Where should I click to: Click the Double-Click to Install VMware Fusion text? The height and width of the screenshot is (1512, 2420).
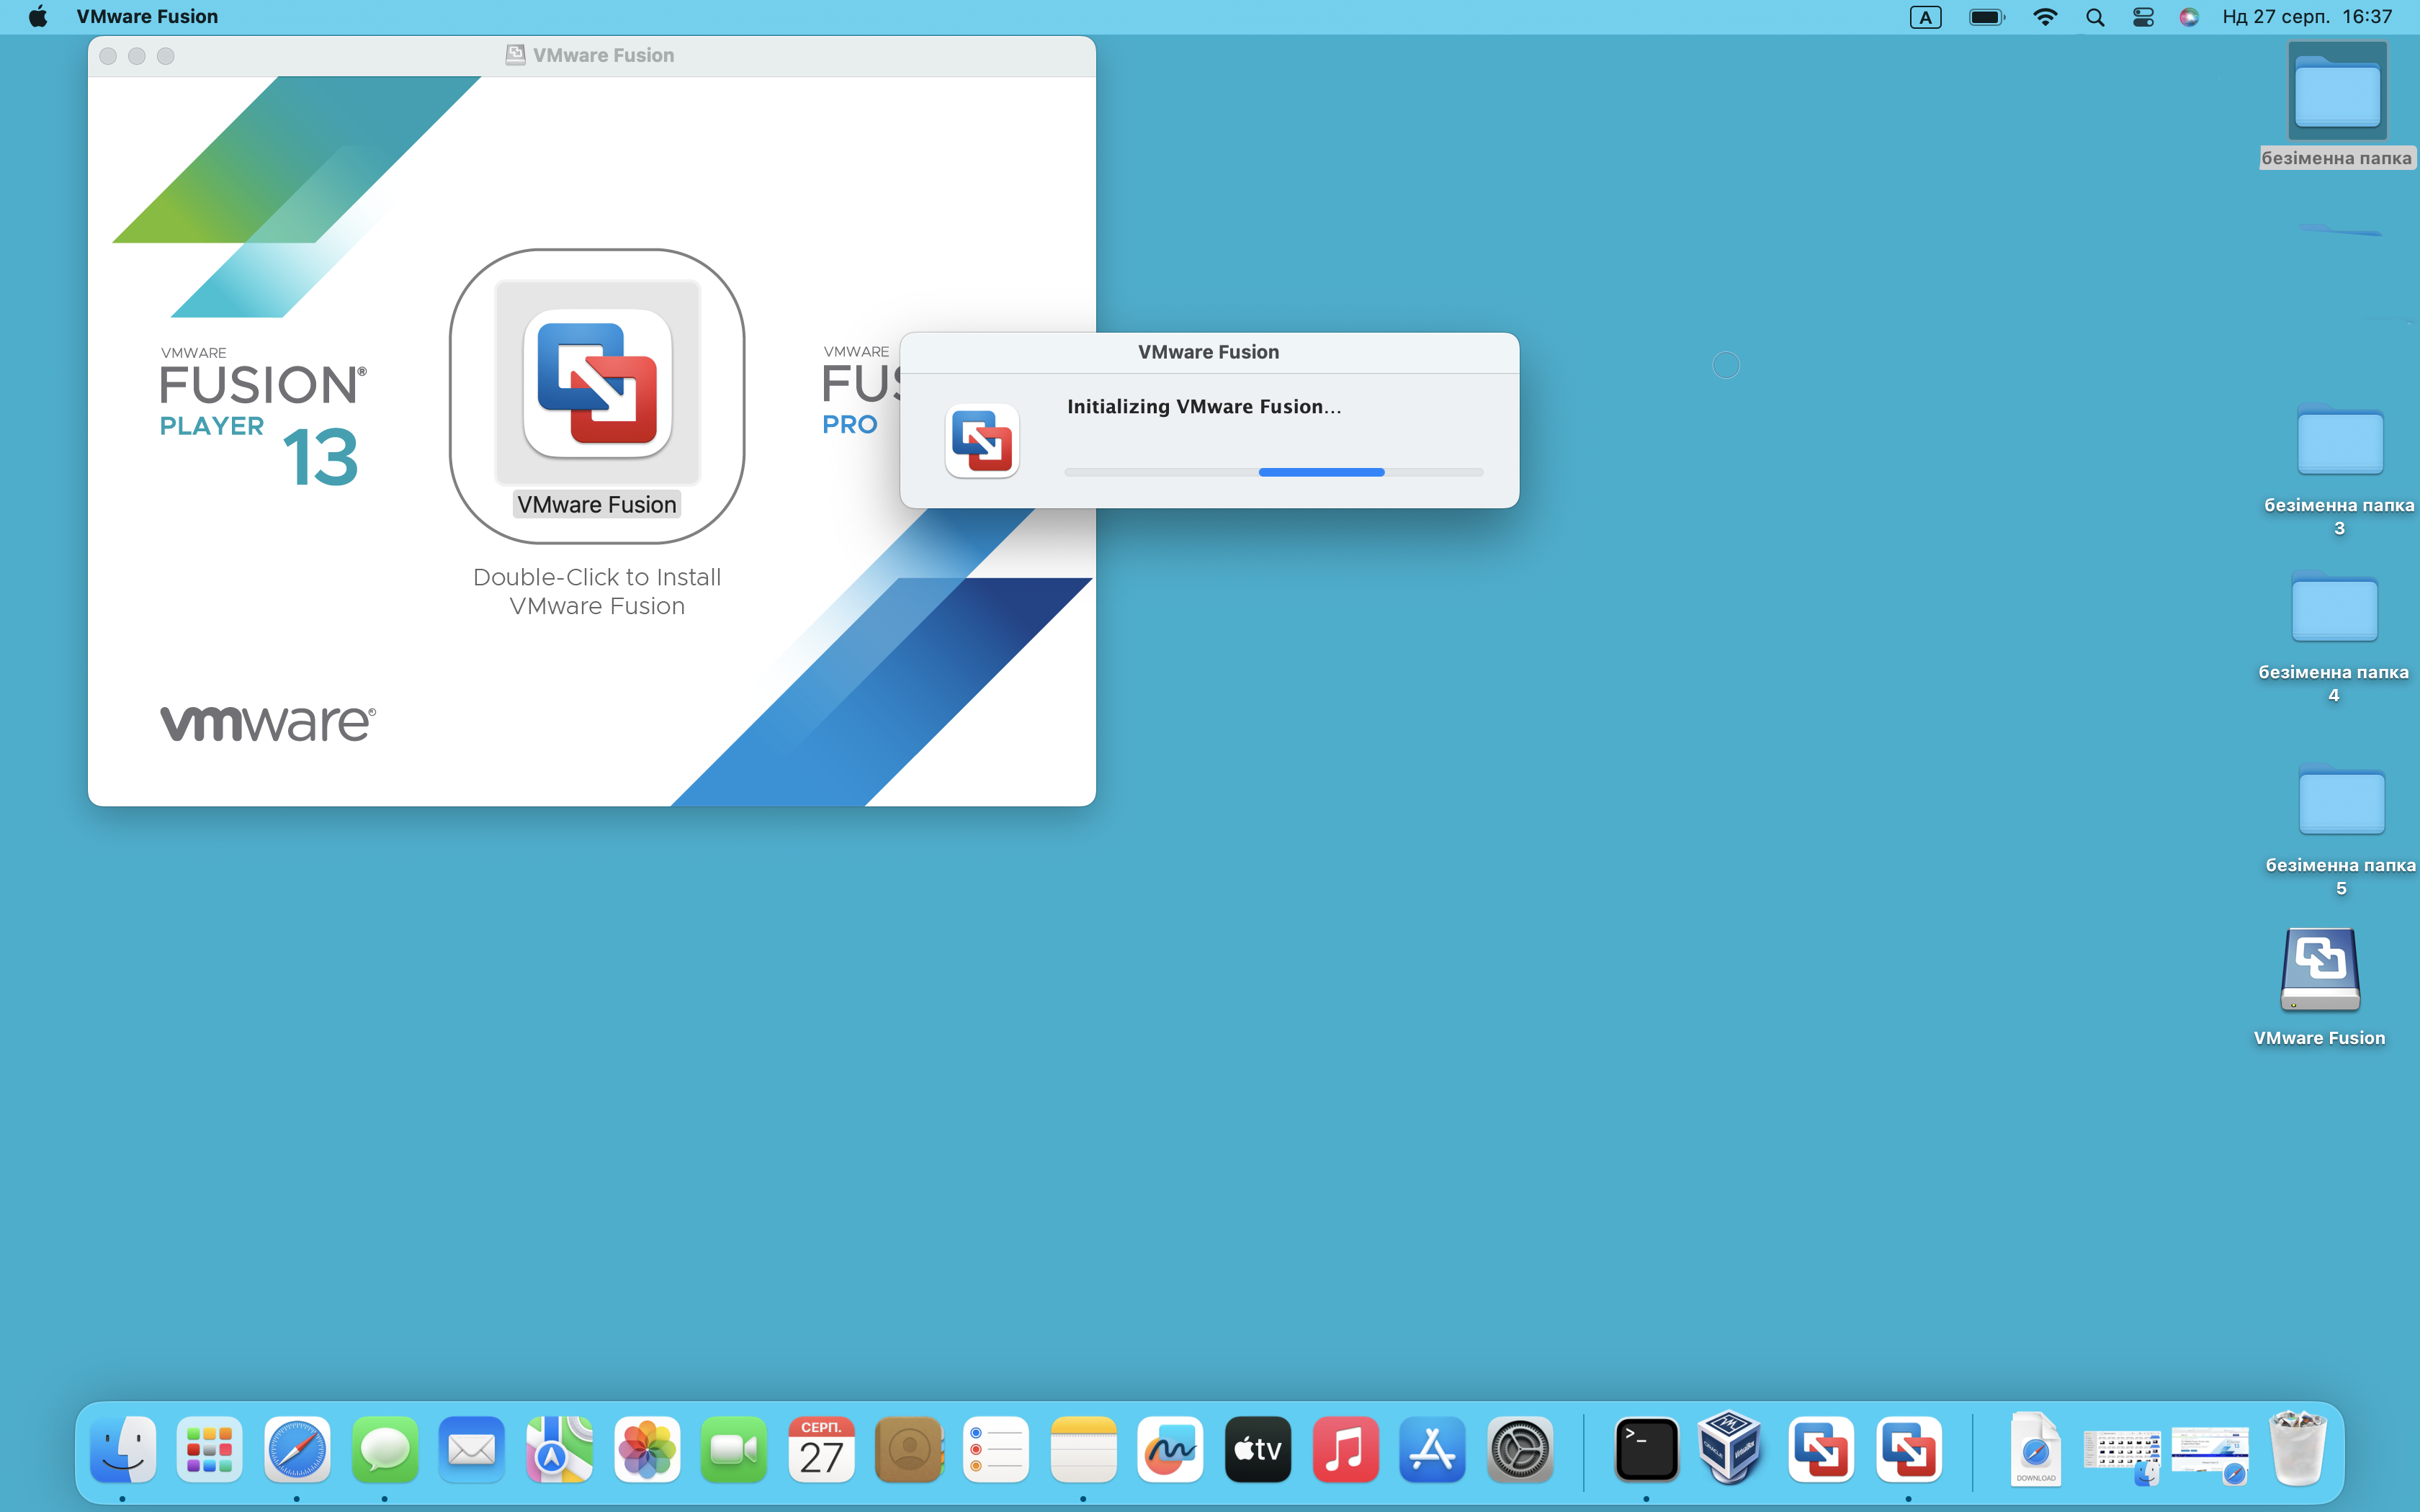(x=597, y=591)
